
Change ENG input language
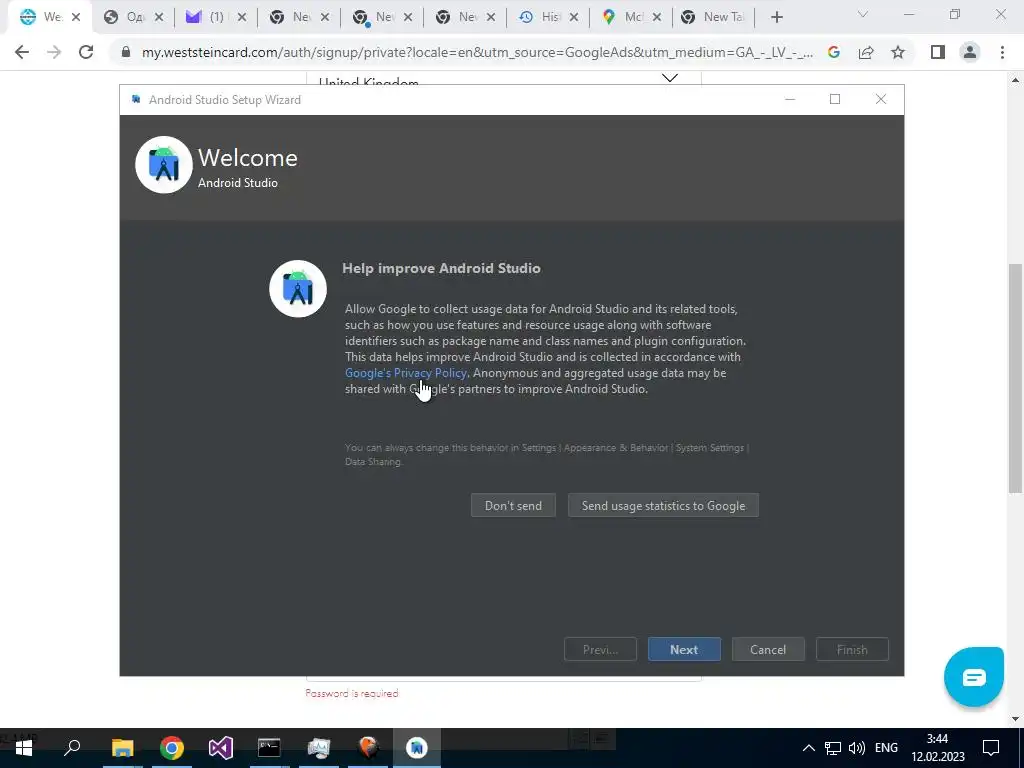[x=886, y=748]
